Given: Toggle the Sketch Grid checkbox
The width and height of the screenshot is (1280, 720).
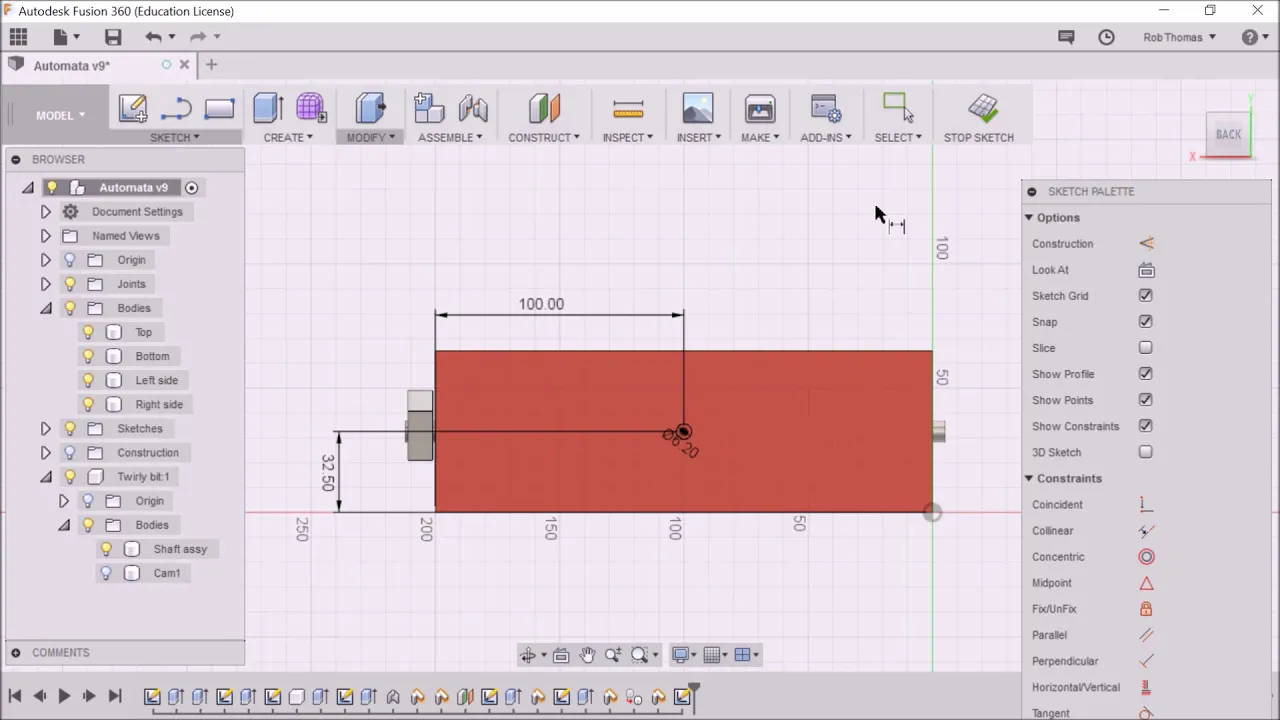Looking at the screenshot, I should click(1146, 296).
